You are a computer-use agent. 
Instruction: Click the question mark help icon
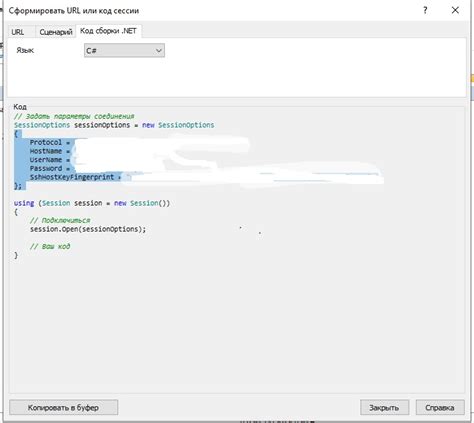pyautogui.click(x=425, y=10)
